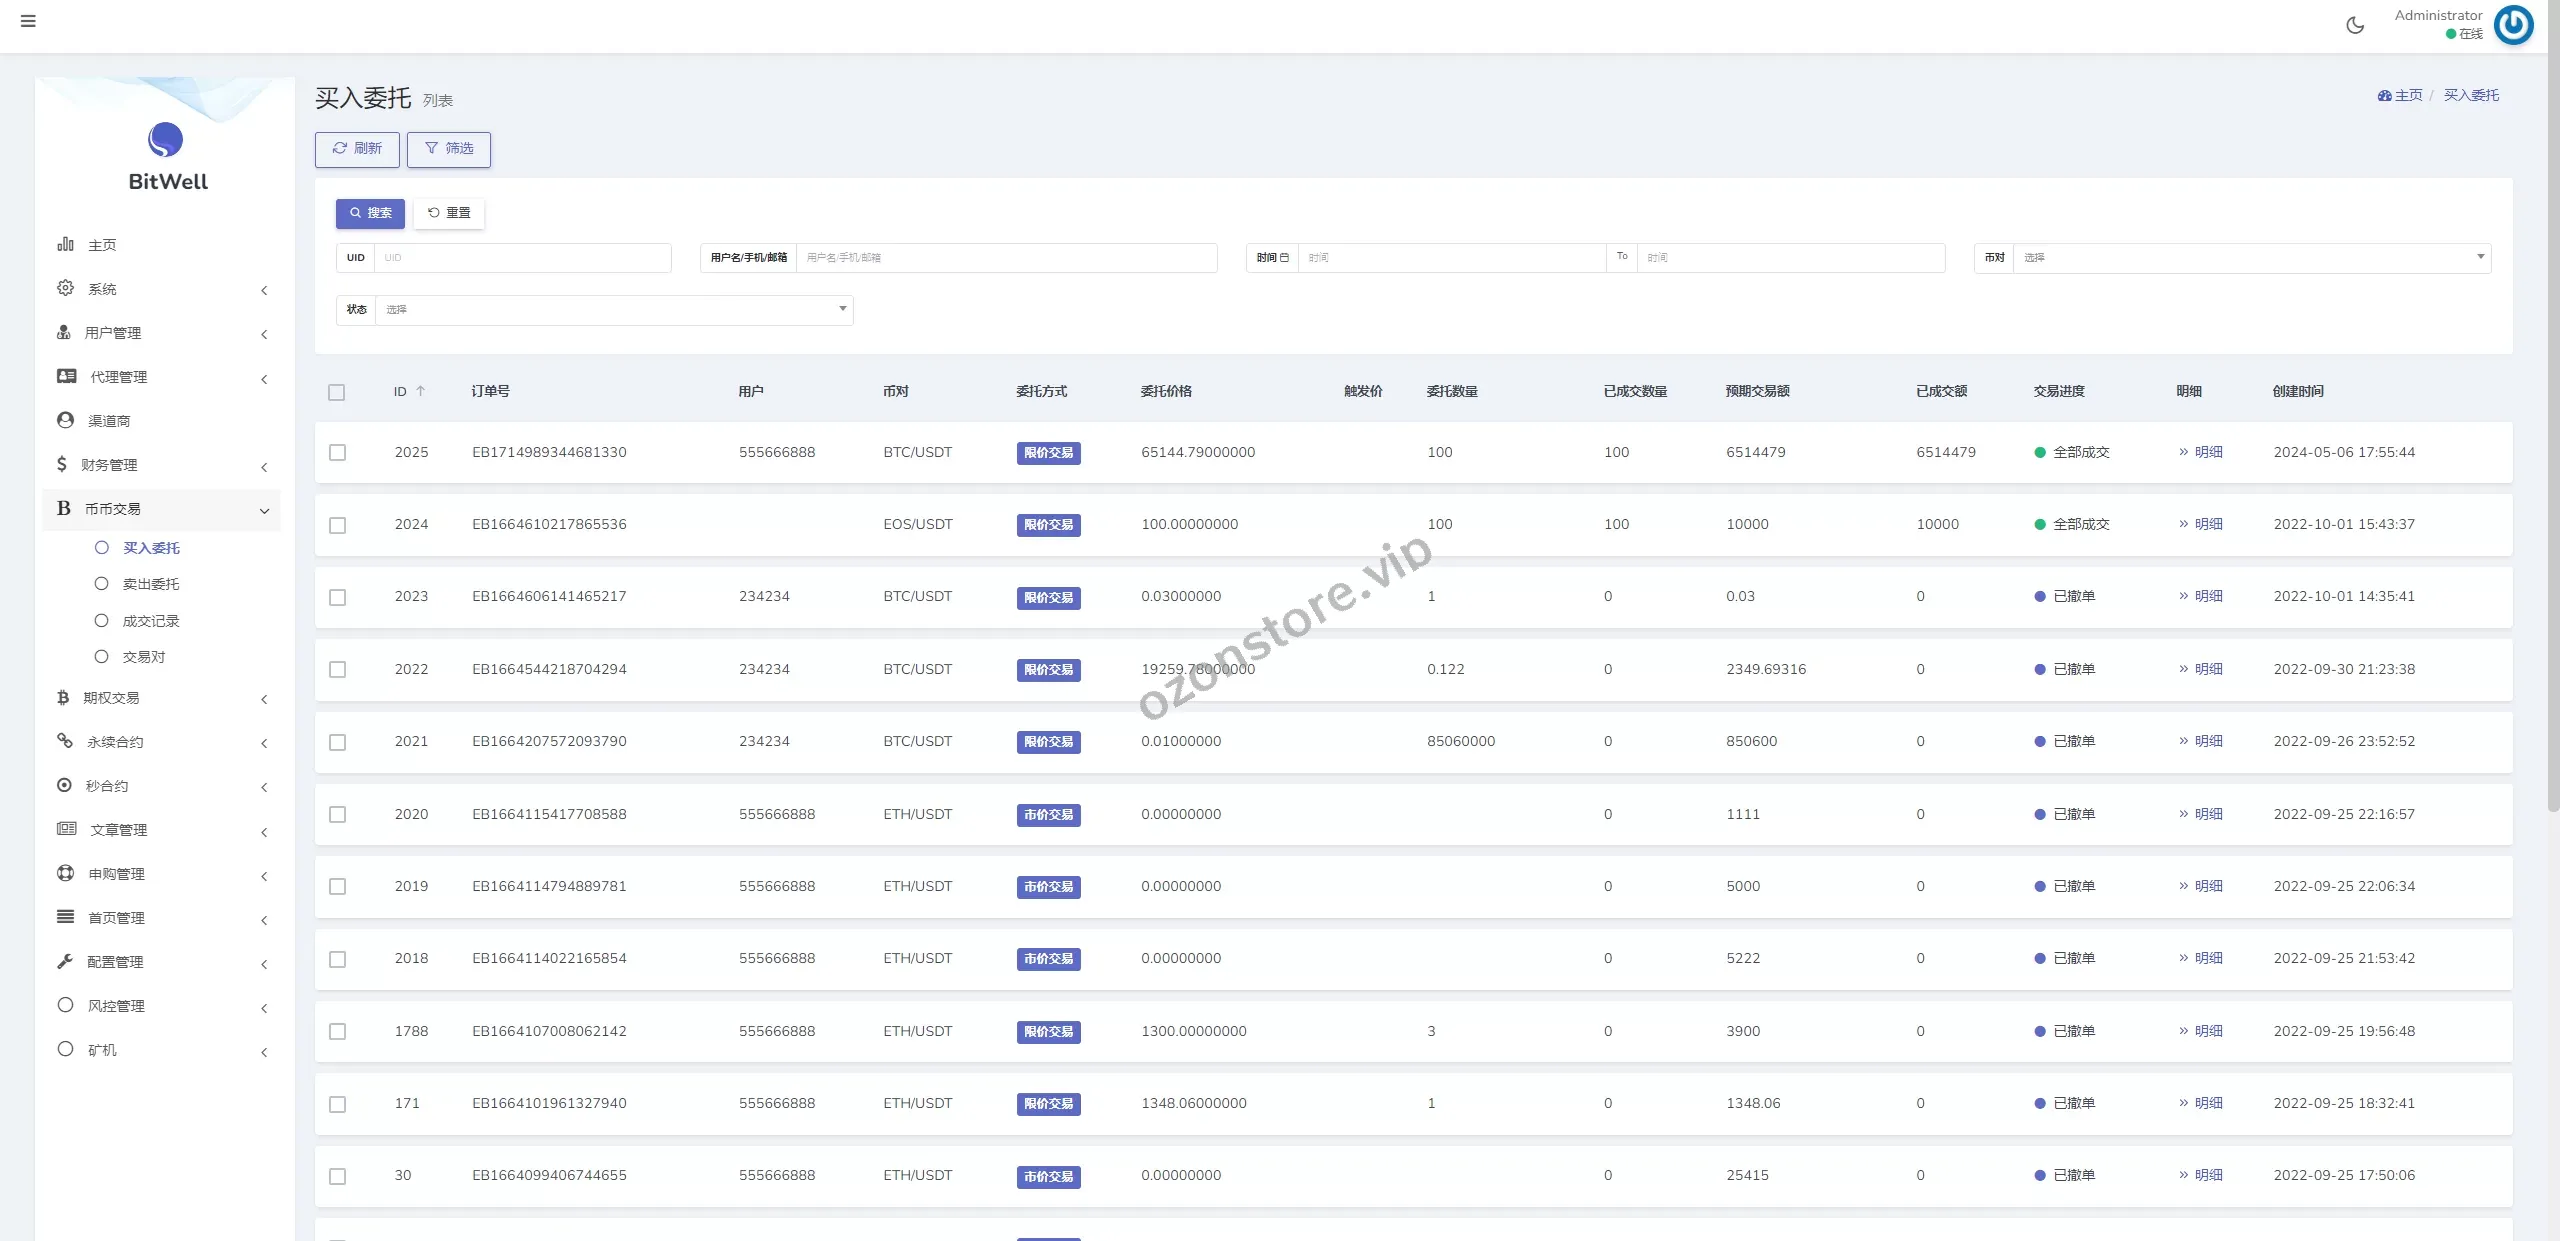Screen dimensions: 2560x1241
Task: Click the 系统 gear sidebar icon
Action: 65,288
